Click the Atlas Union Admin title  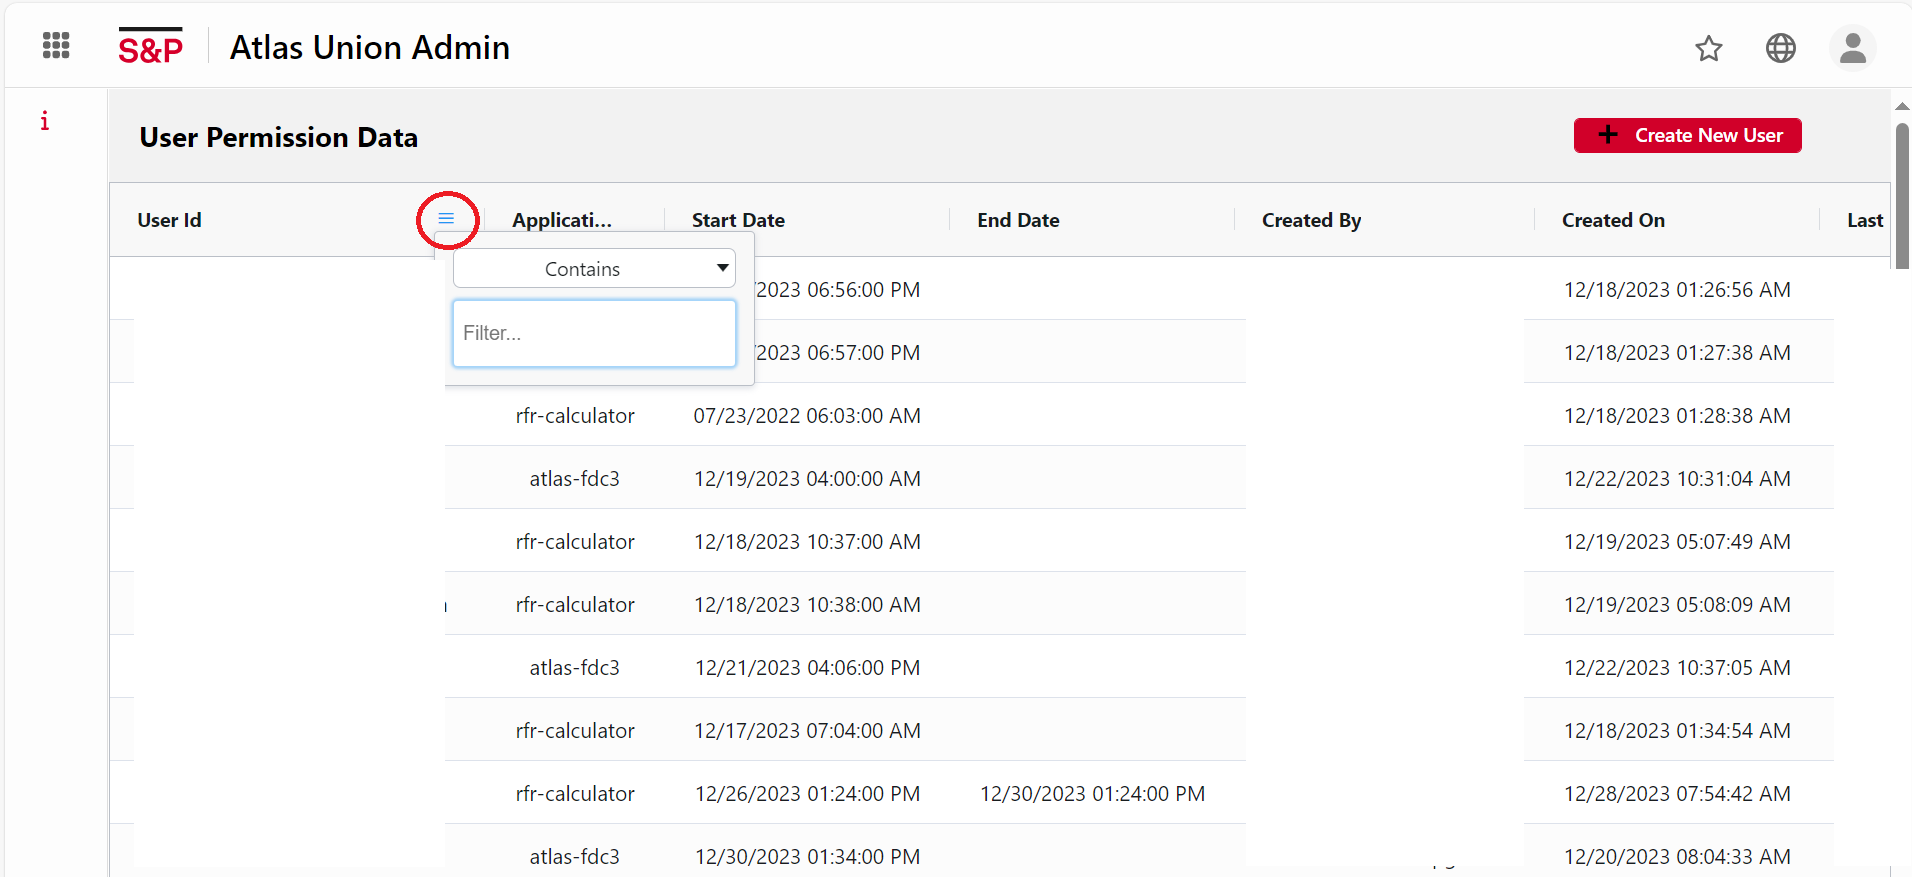pos(370,48)
